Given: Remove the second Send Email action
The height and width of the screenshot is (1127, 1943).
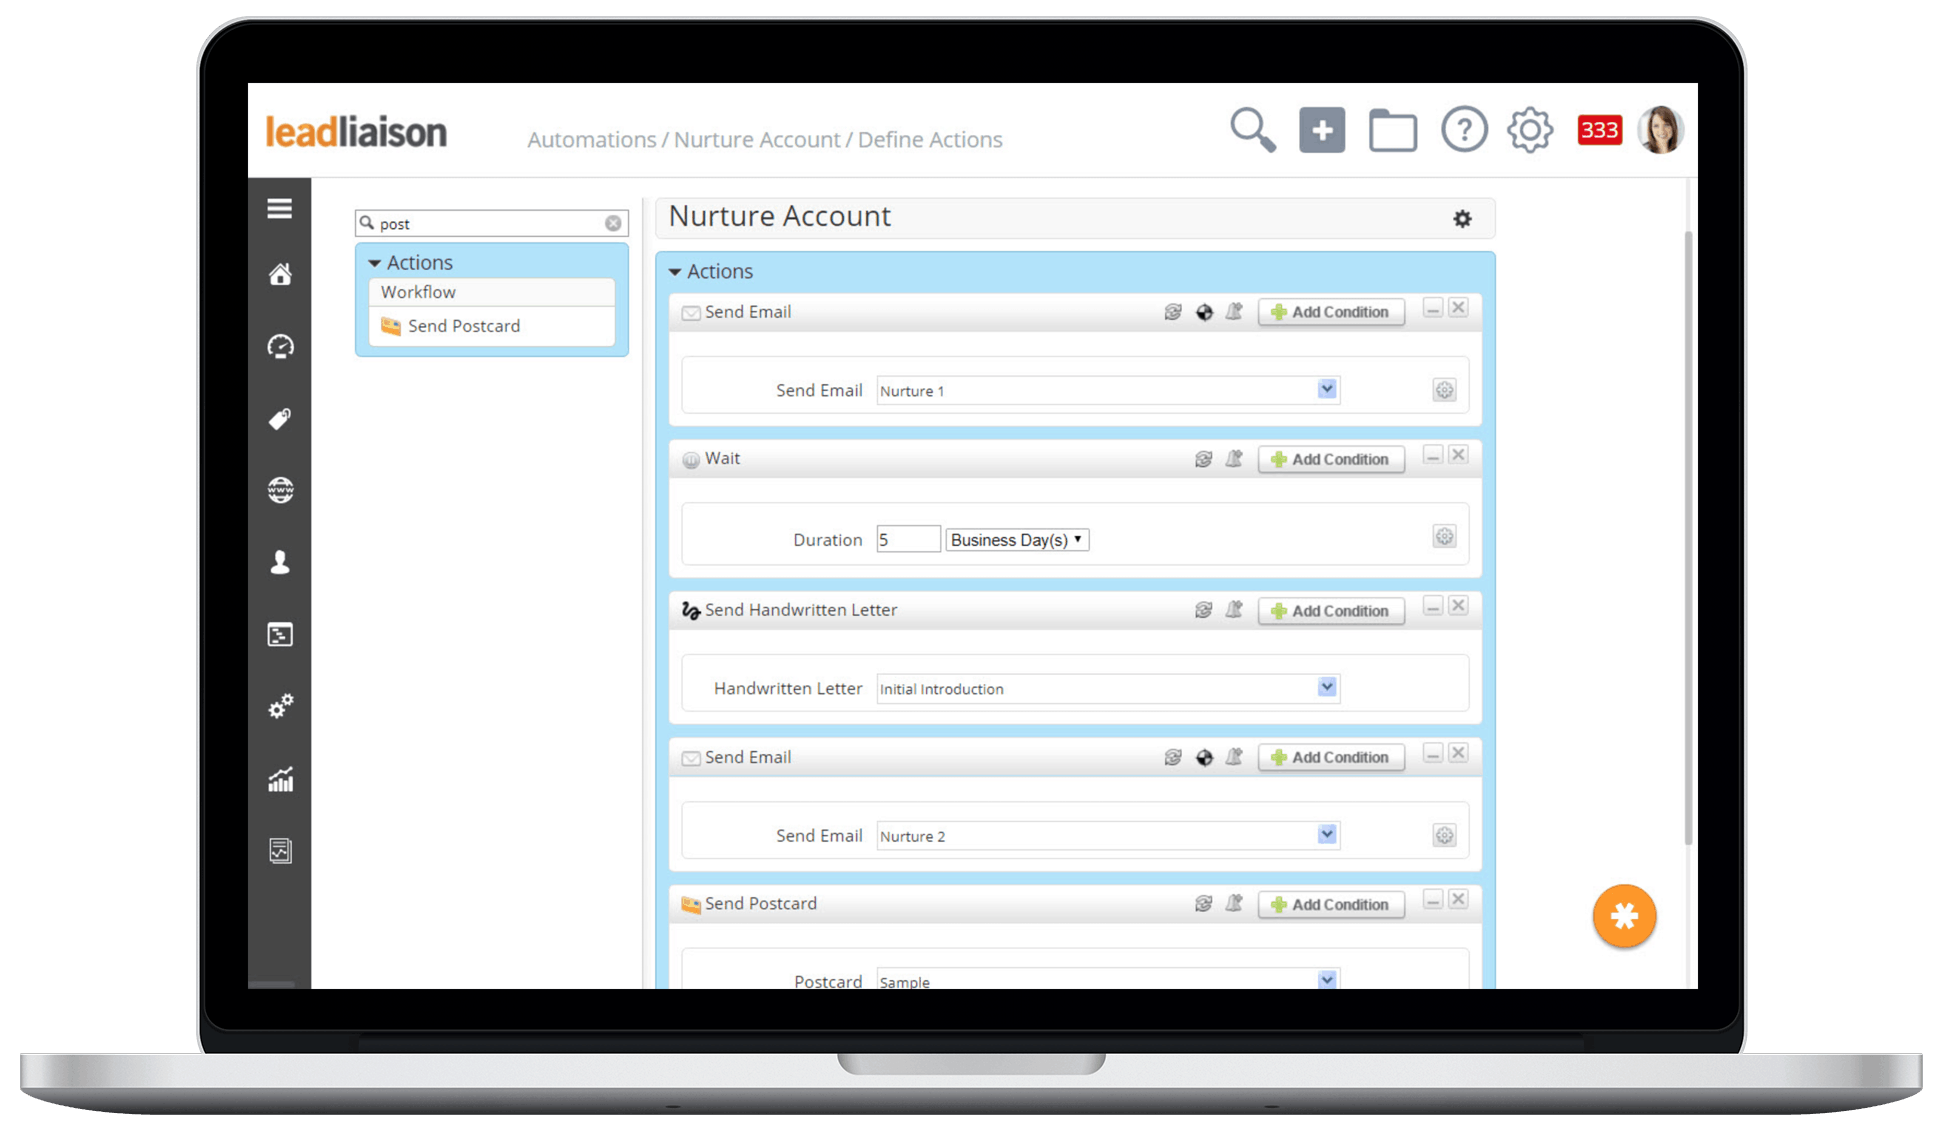Looking at the screenshot, I should pos(1459,754).
